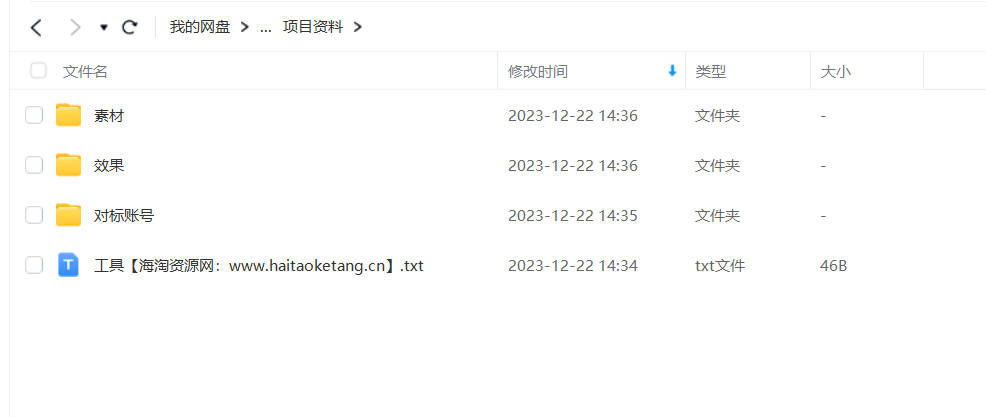Open the 素材 folder name
Image resolution: width=986 pixels, height=417 pixels.
[109, 116]
